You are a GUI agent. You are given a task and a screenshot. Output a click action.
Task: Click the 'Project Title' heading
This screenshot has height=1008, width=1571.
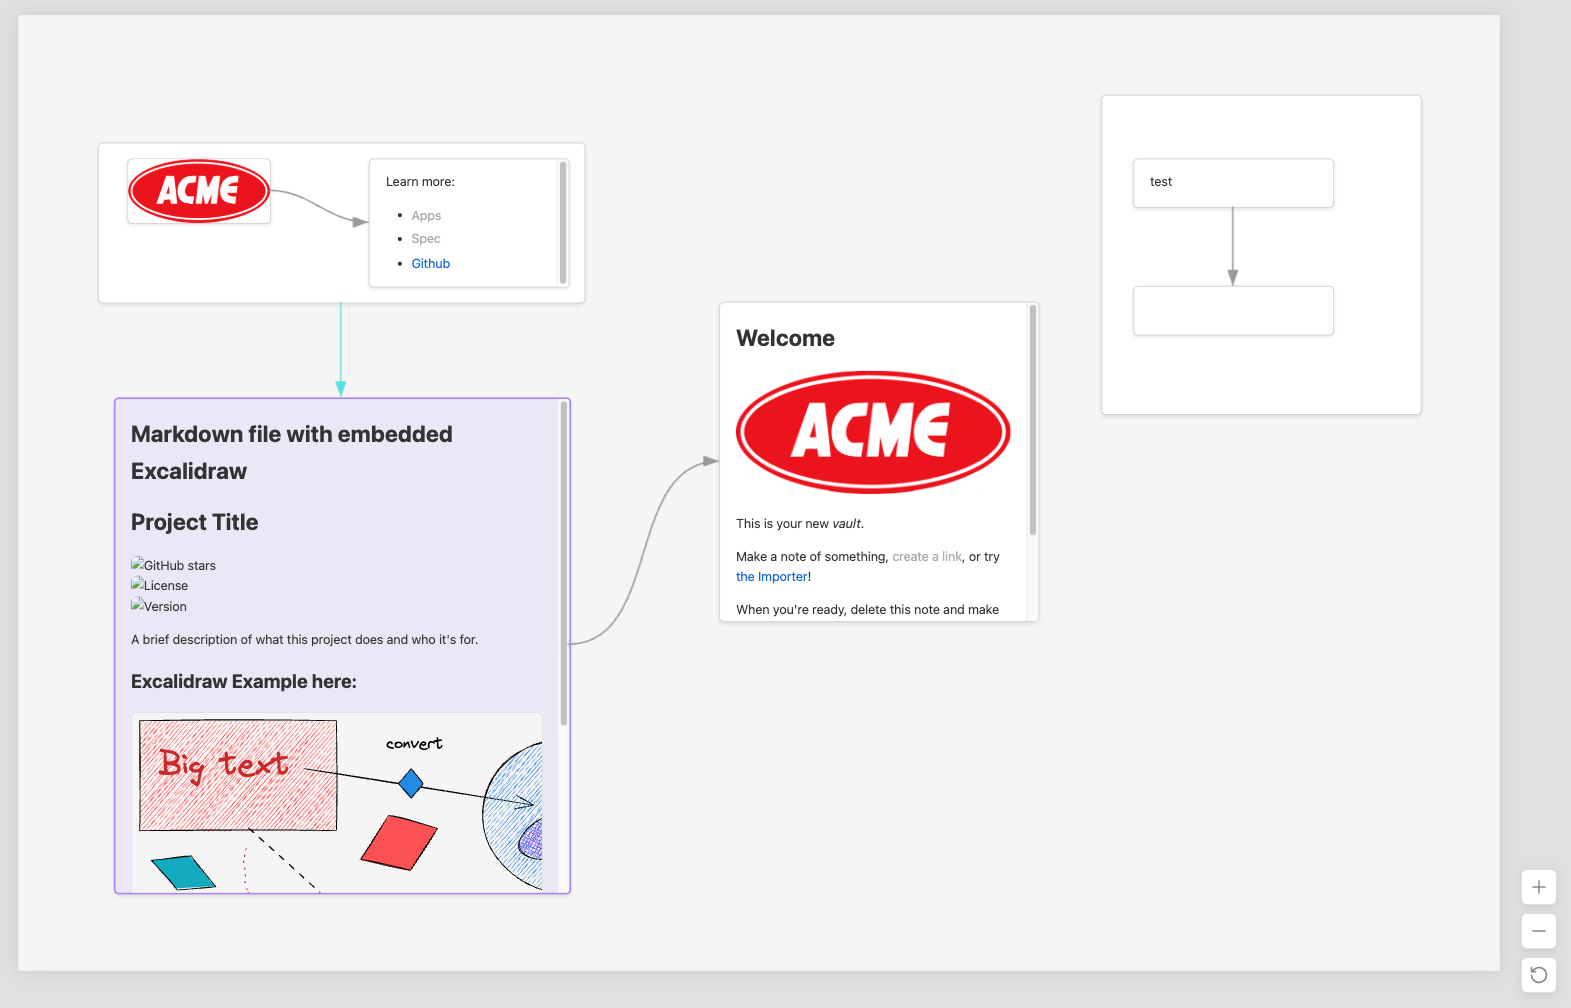(194, 523)
